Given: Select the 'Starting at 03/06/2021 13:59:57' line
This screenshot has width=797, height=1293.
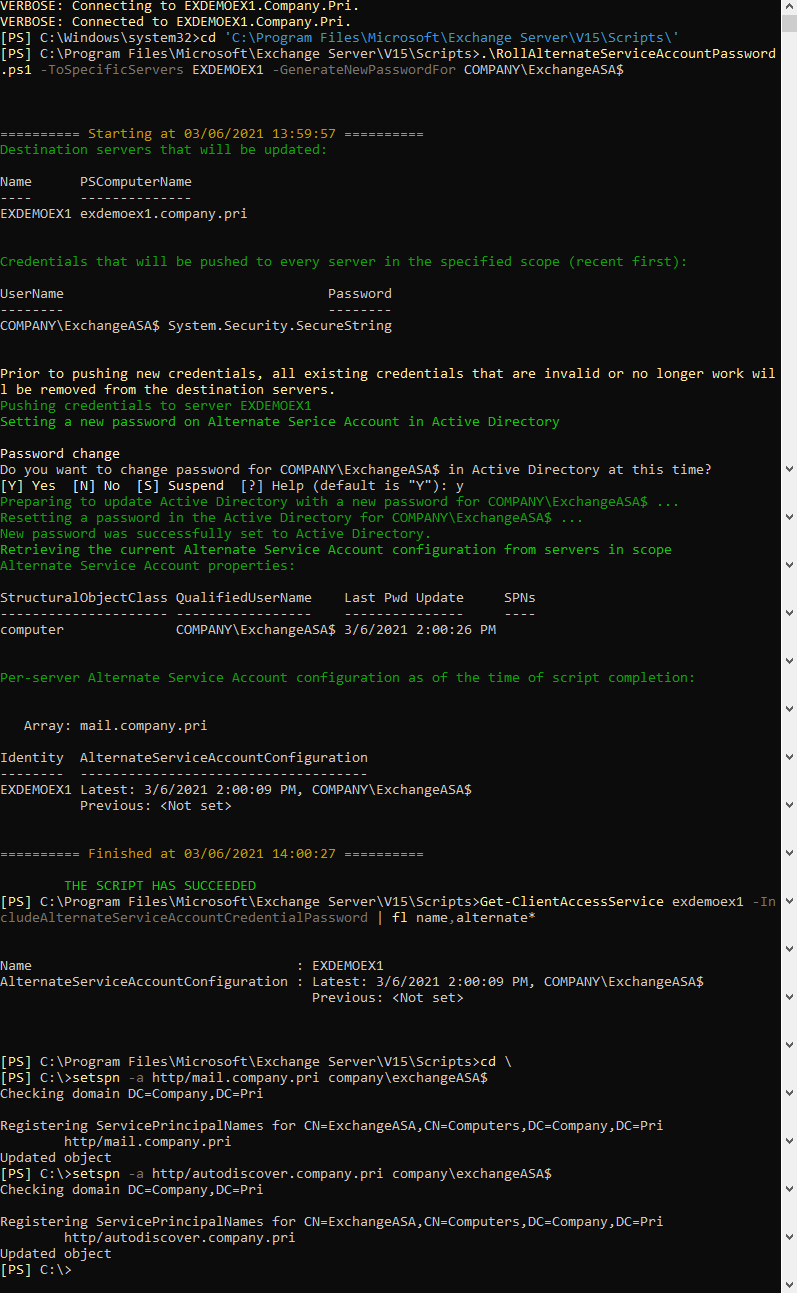Looking at the screenshot, I should tap(211, 134).
